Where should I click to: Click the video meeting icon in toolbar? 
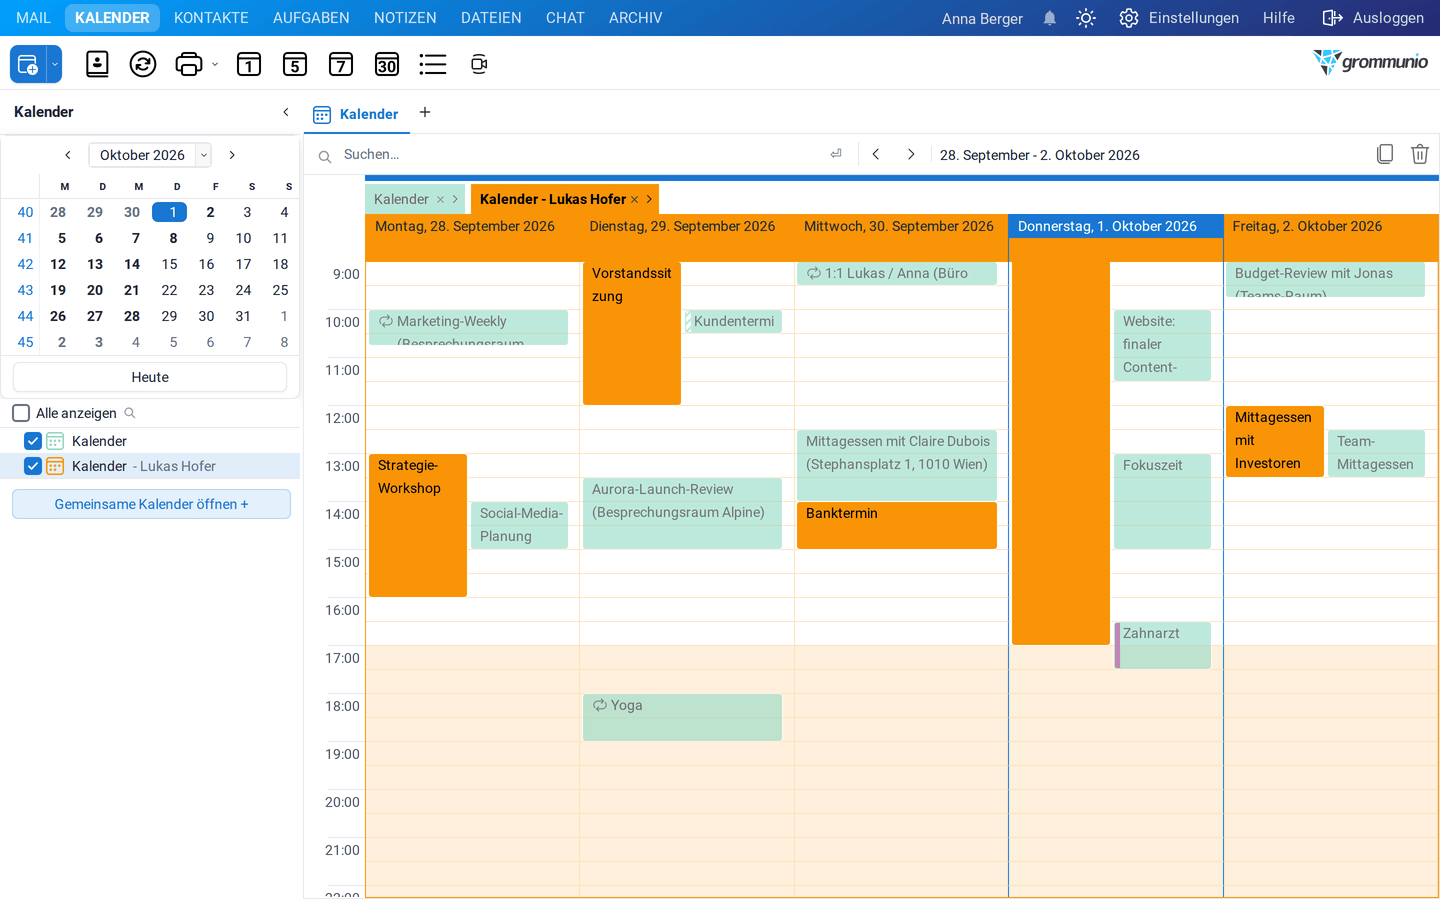click(x=479, y=65)
